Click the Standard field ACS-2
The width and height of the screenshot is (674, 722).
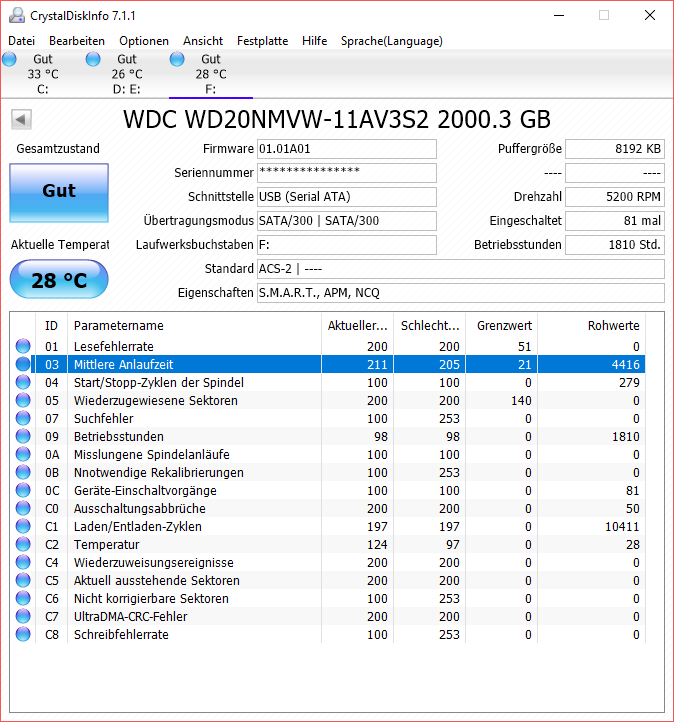[460, 268]
